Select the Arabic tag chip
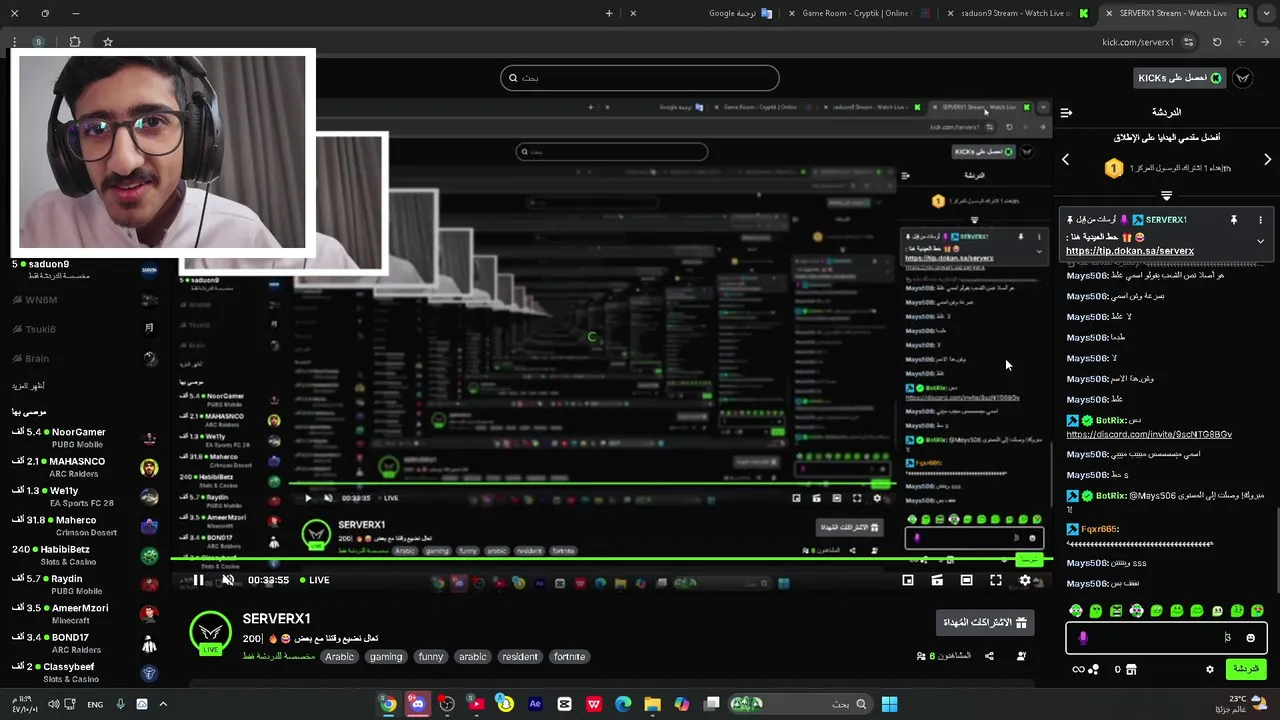 pyautogui.click(x=339, y=657)
